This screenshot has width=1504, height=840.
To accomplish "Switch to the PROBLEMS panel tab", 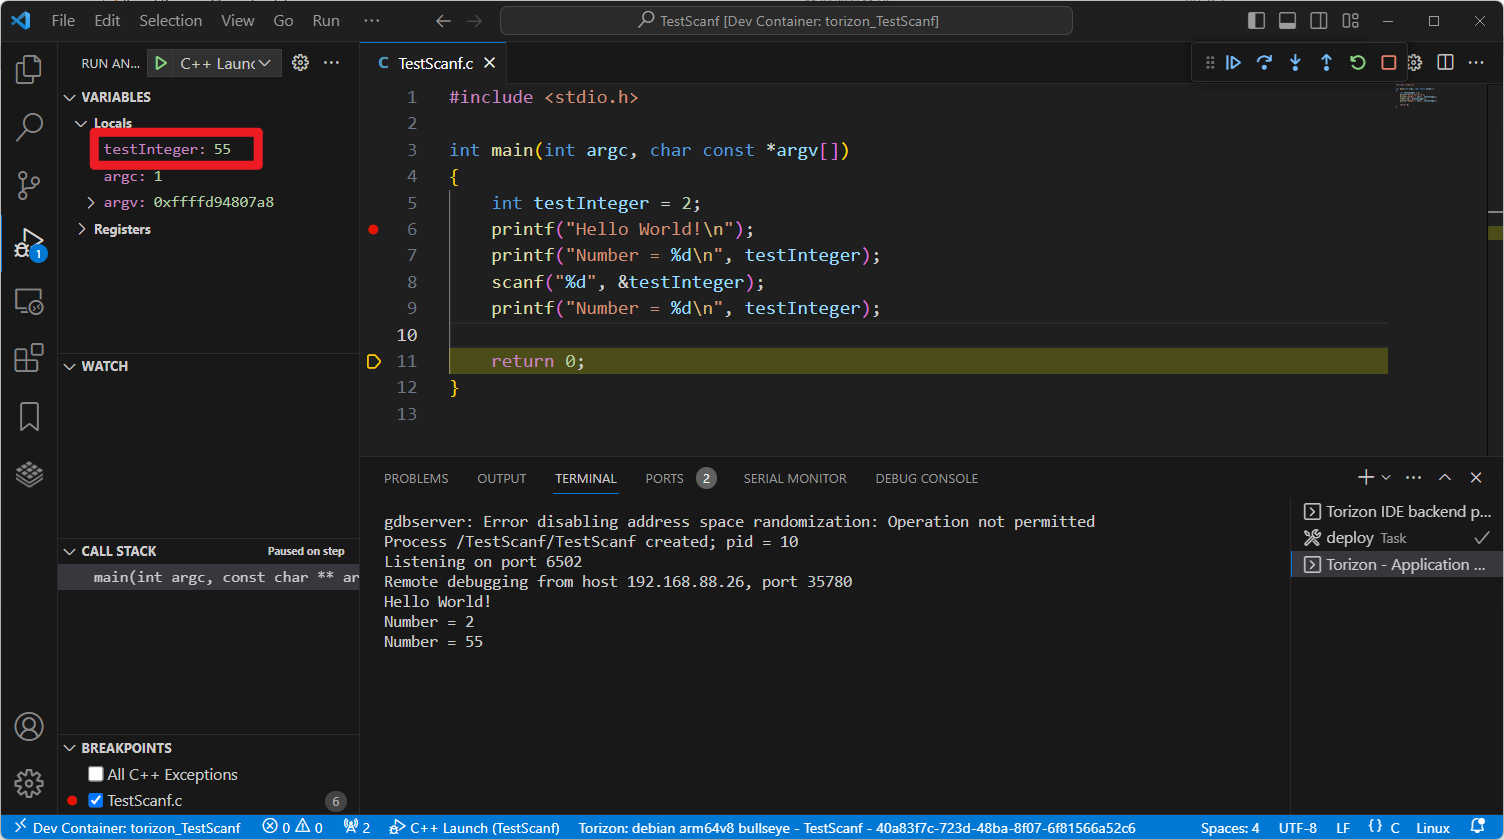I will click(416, 478).
